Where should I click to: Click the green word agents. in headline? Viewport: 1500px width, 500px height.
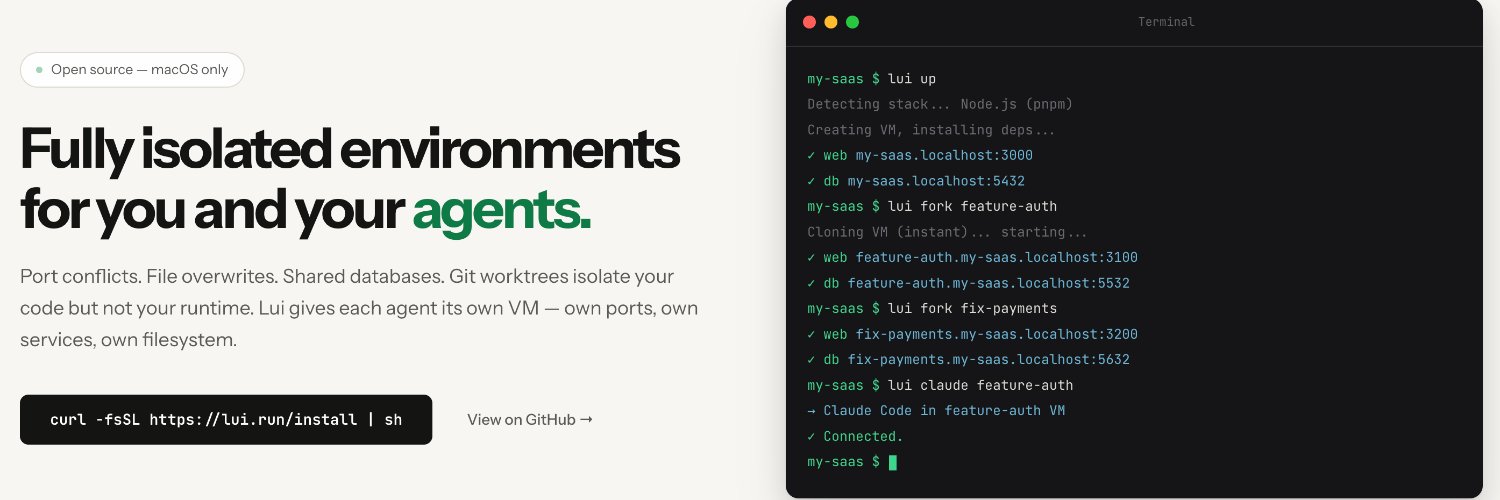(x=502, y=210)
